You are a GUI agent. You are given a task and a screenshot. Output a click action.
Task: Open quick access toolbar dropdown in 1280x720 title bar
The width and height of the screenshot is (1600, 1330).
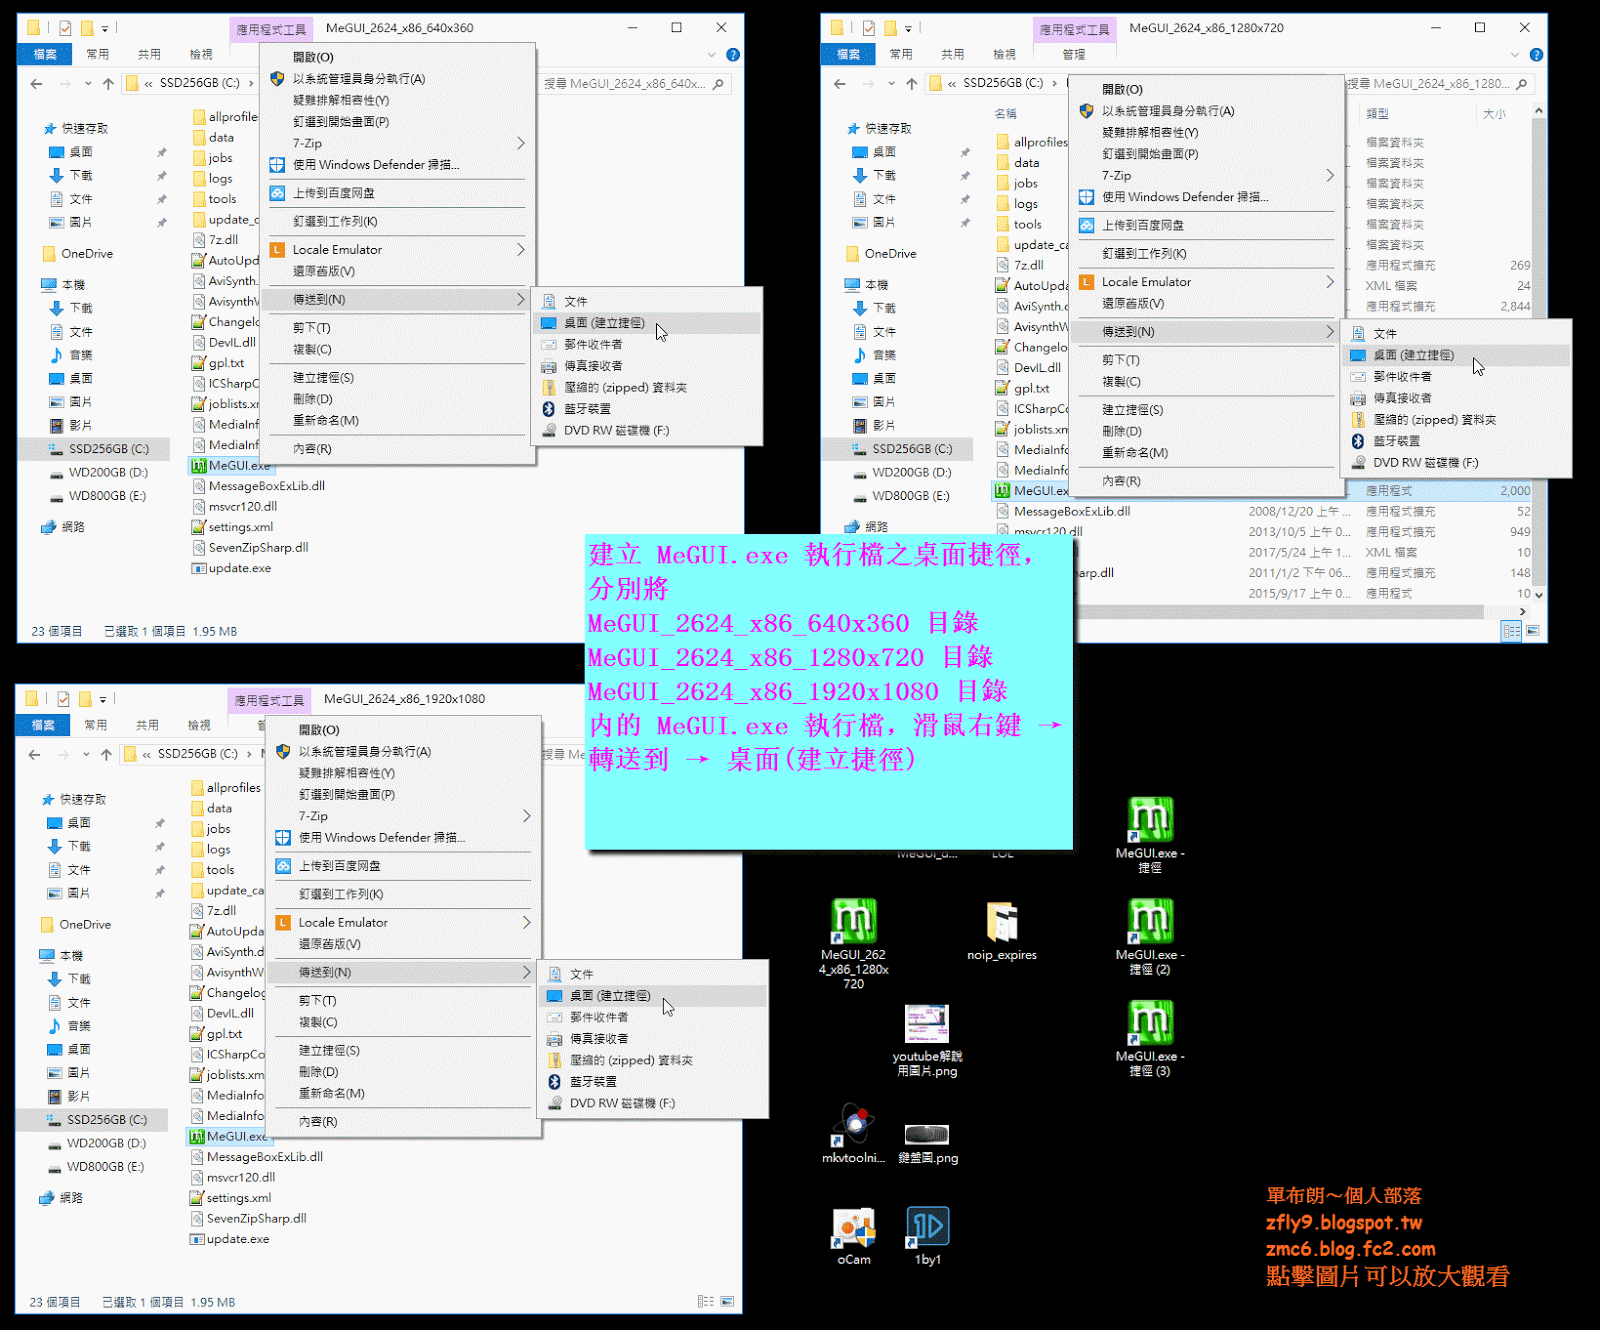click(908, 28)
